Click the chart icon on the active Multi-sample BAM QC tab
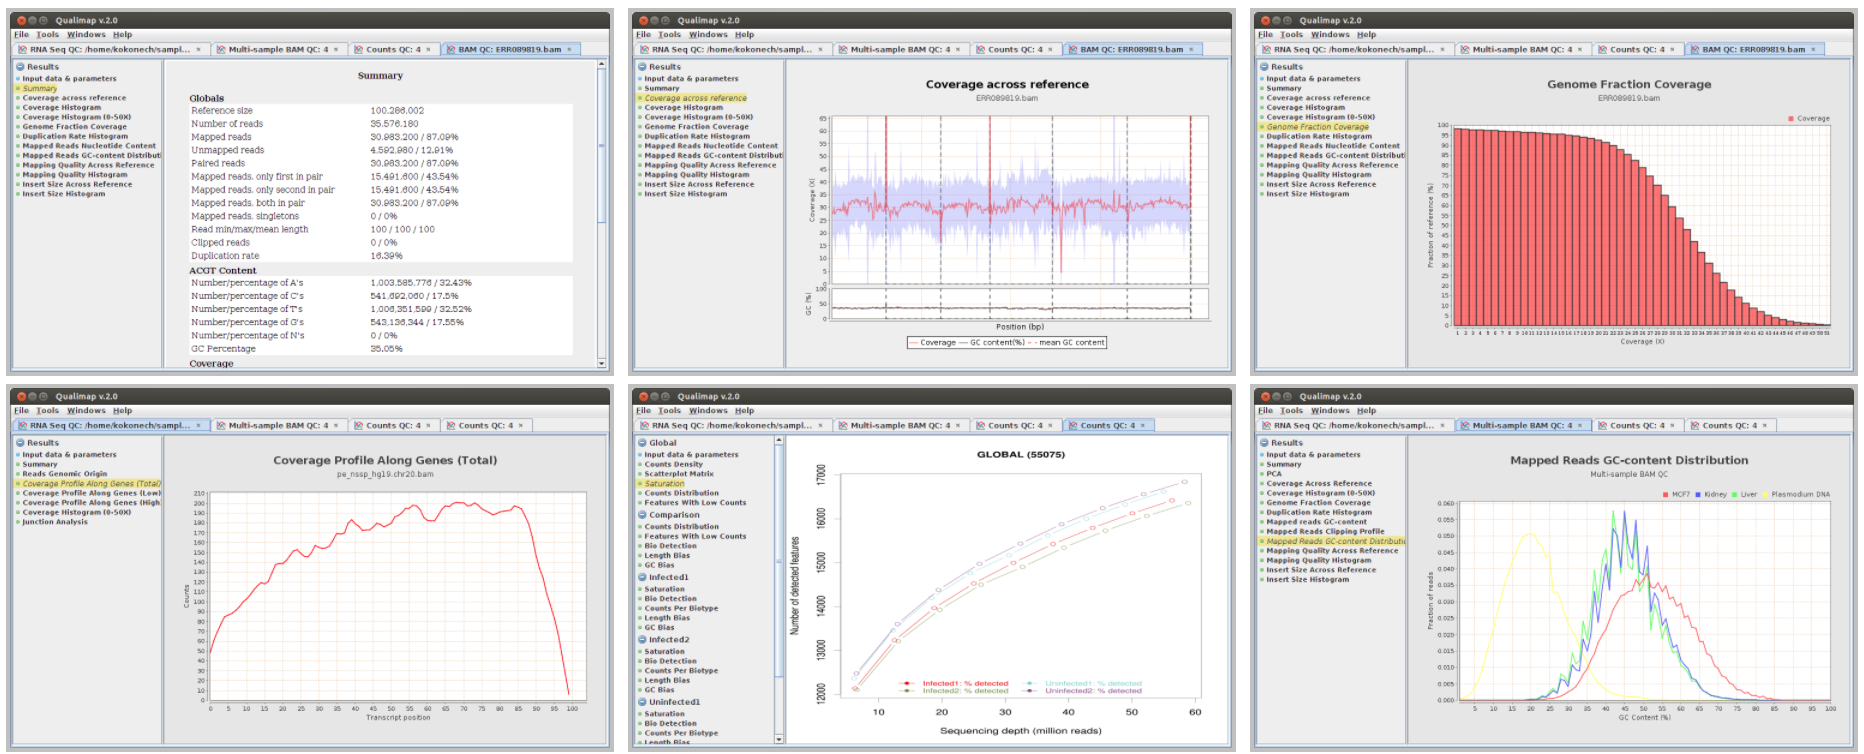This screenshot has height=754, width=1864. coord(1465,425)
